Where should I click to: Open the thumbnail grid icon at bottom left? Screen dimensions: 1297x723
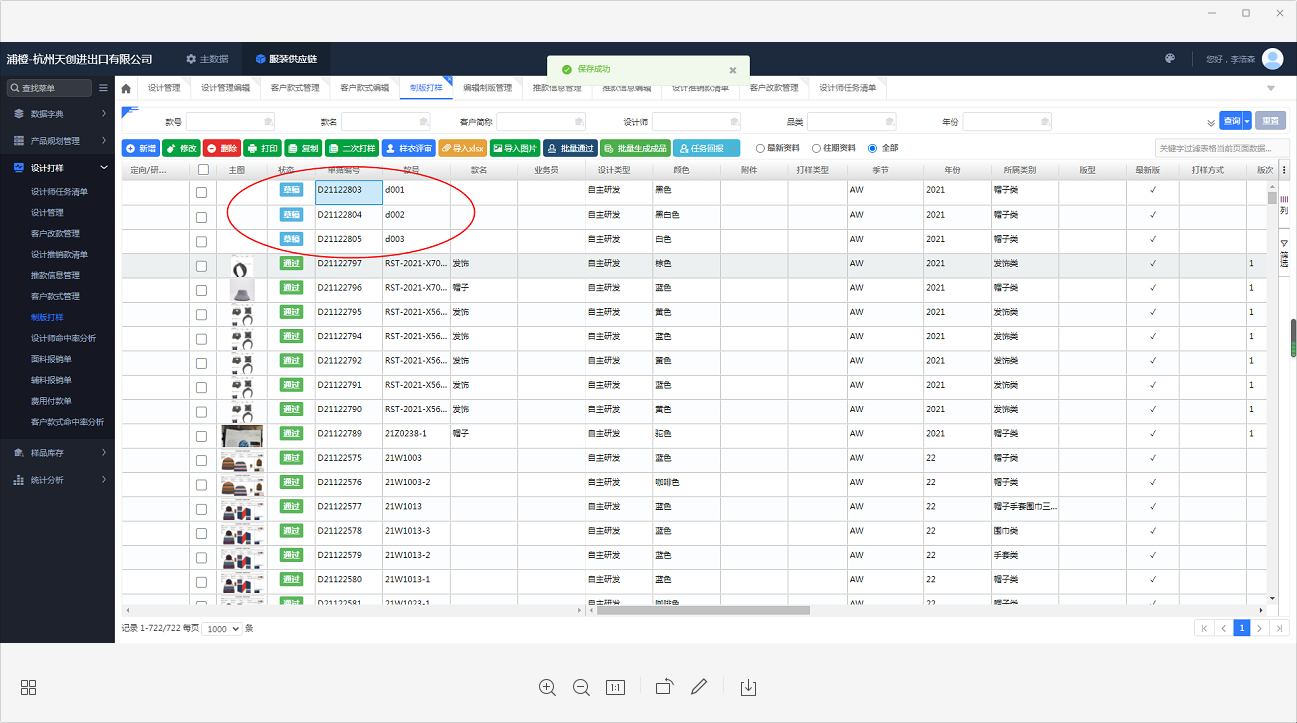(29, 687)
